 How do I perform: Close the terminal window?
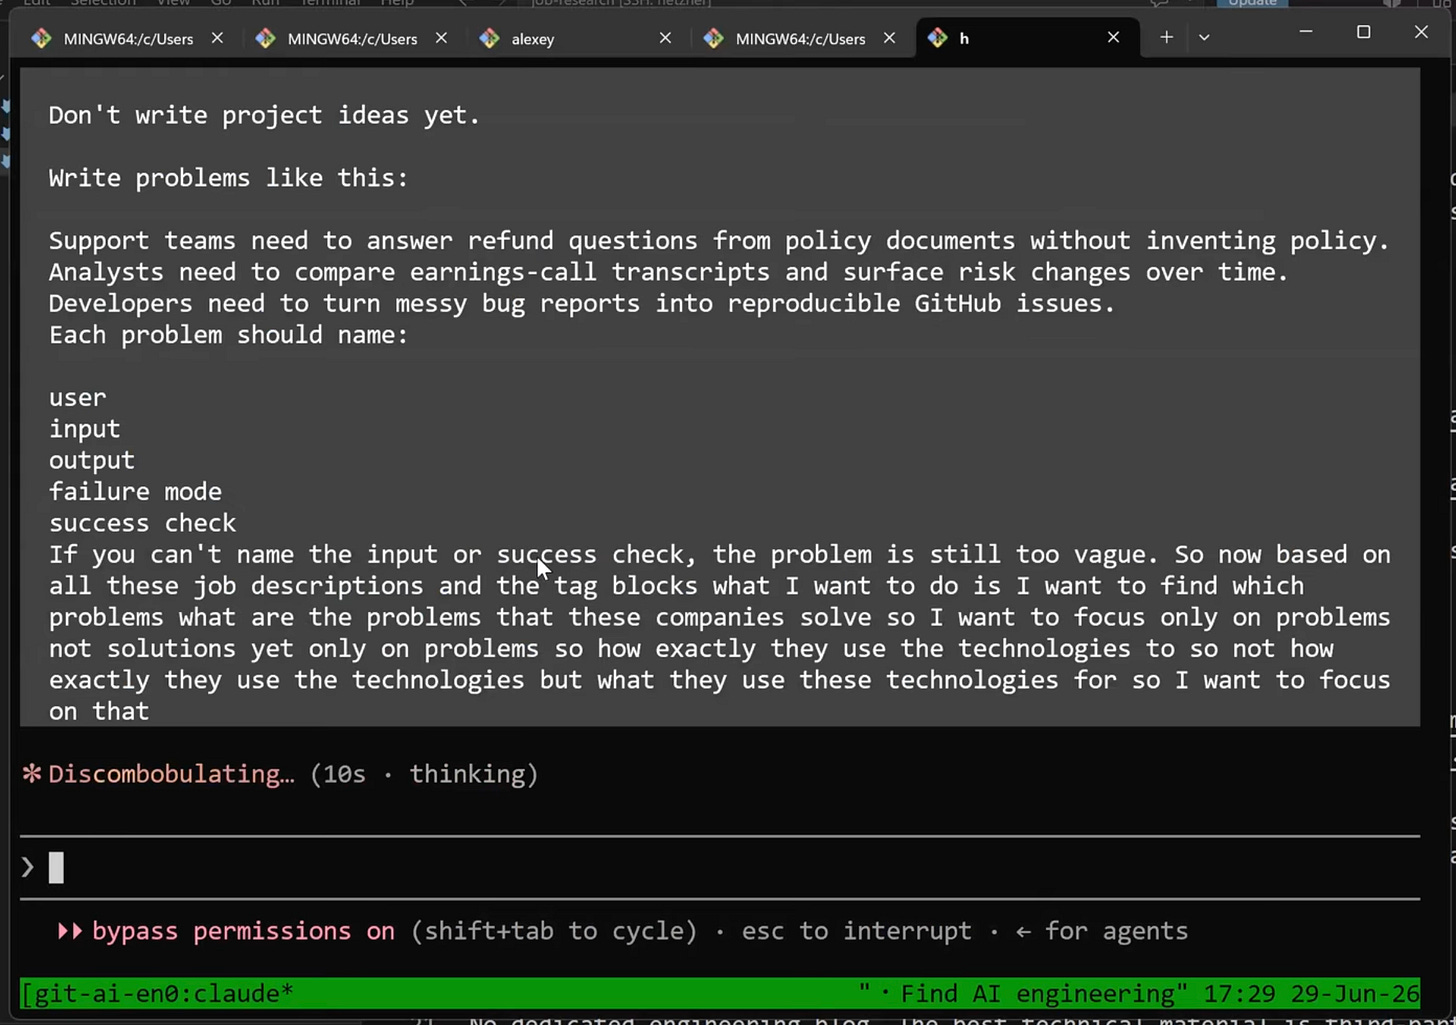(1421, 32)
